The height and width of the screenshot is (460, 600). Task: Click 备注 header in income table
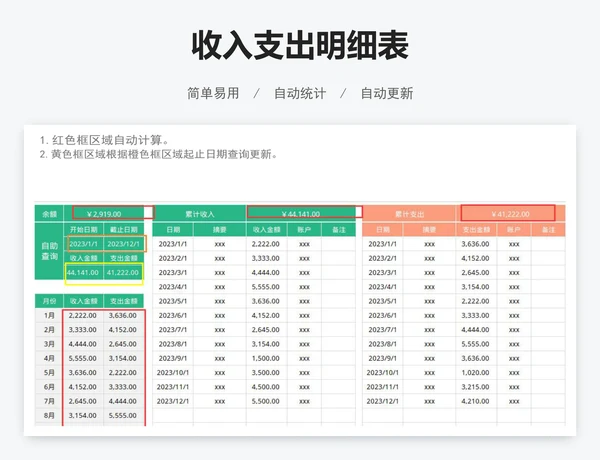(x=339, y=230)
